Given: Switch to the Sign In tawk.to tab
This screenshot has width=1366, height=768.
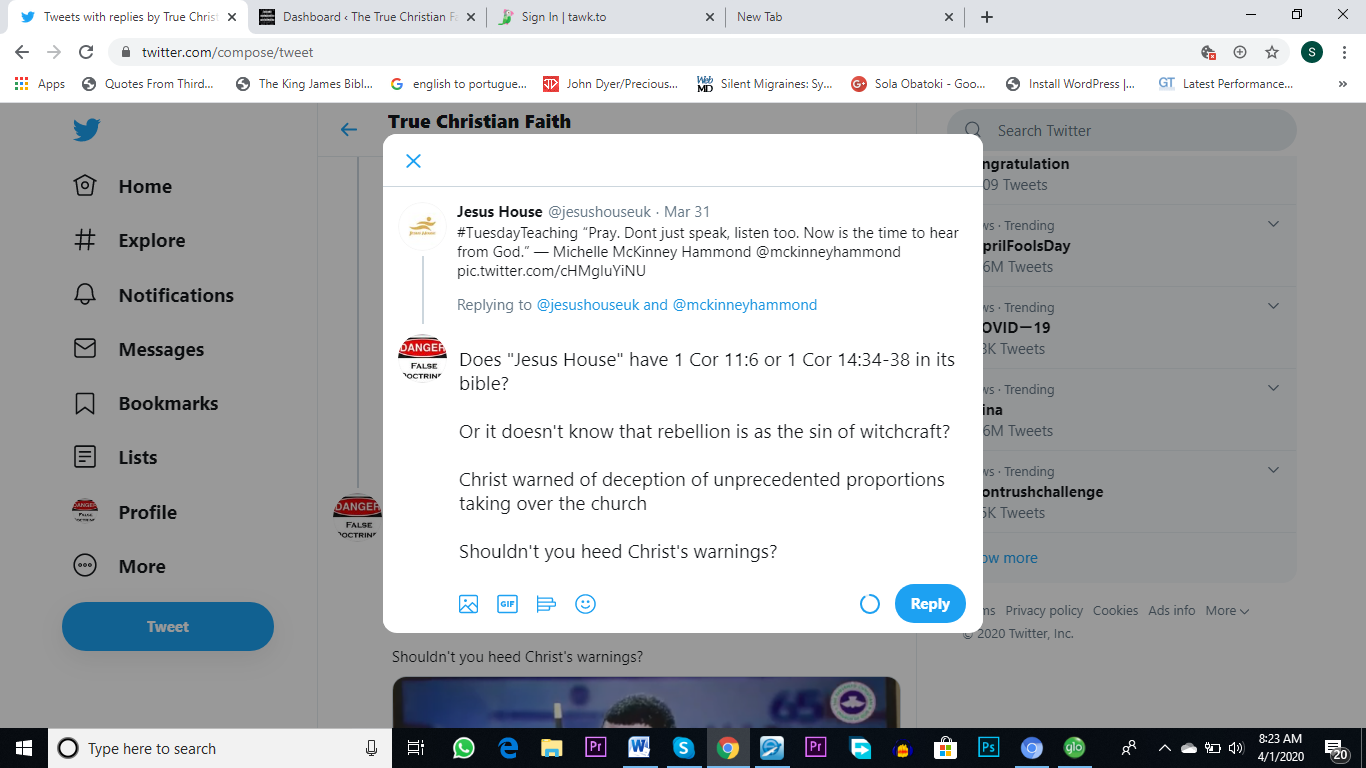Looking at the screenshot, I should pos(606,17).
